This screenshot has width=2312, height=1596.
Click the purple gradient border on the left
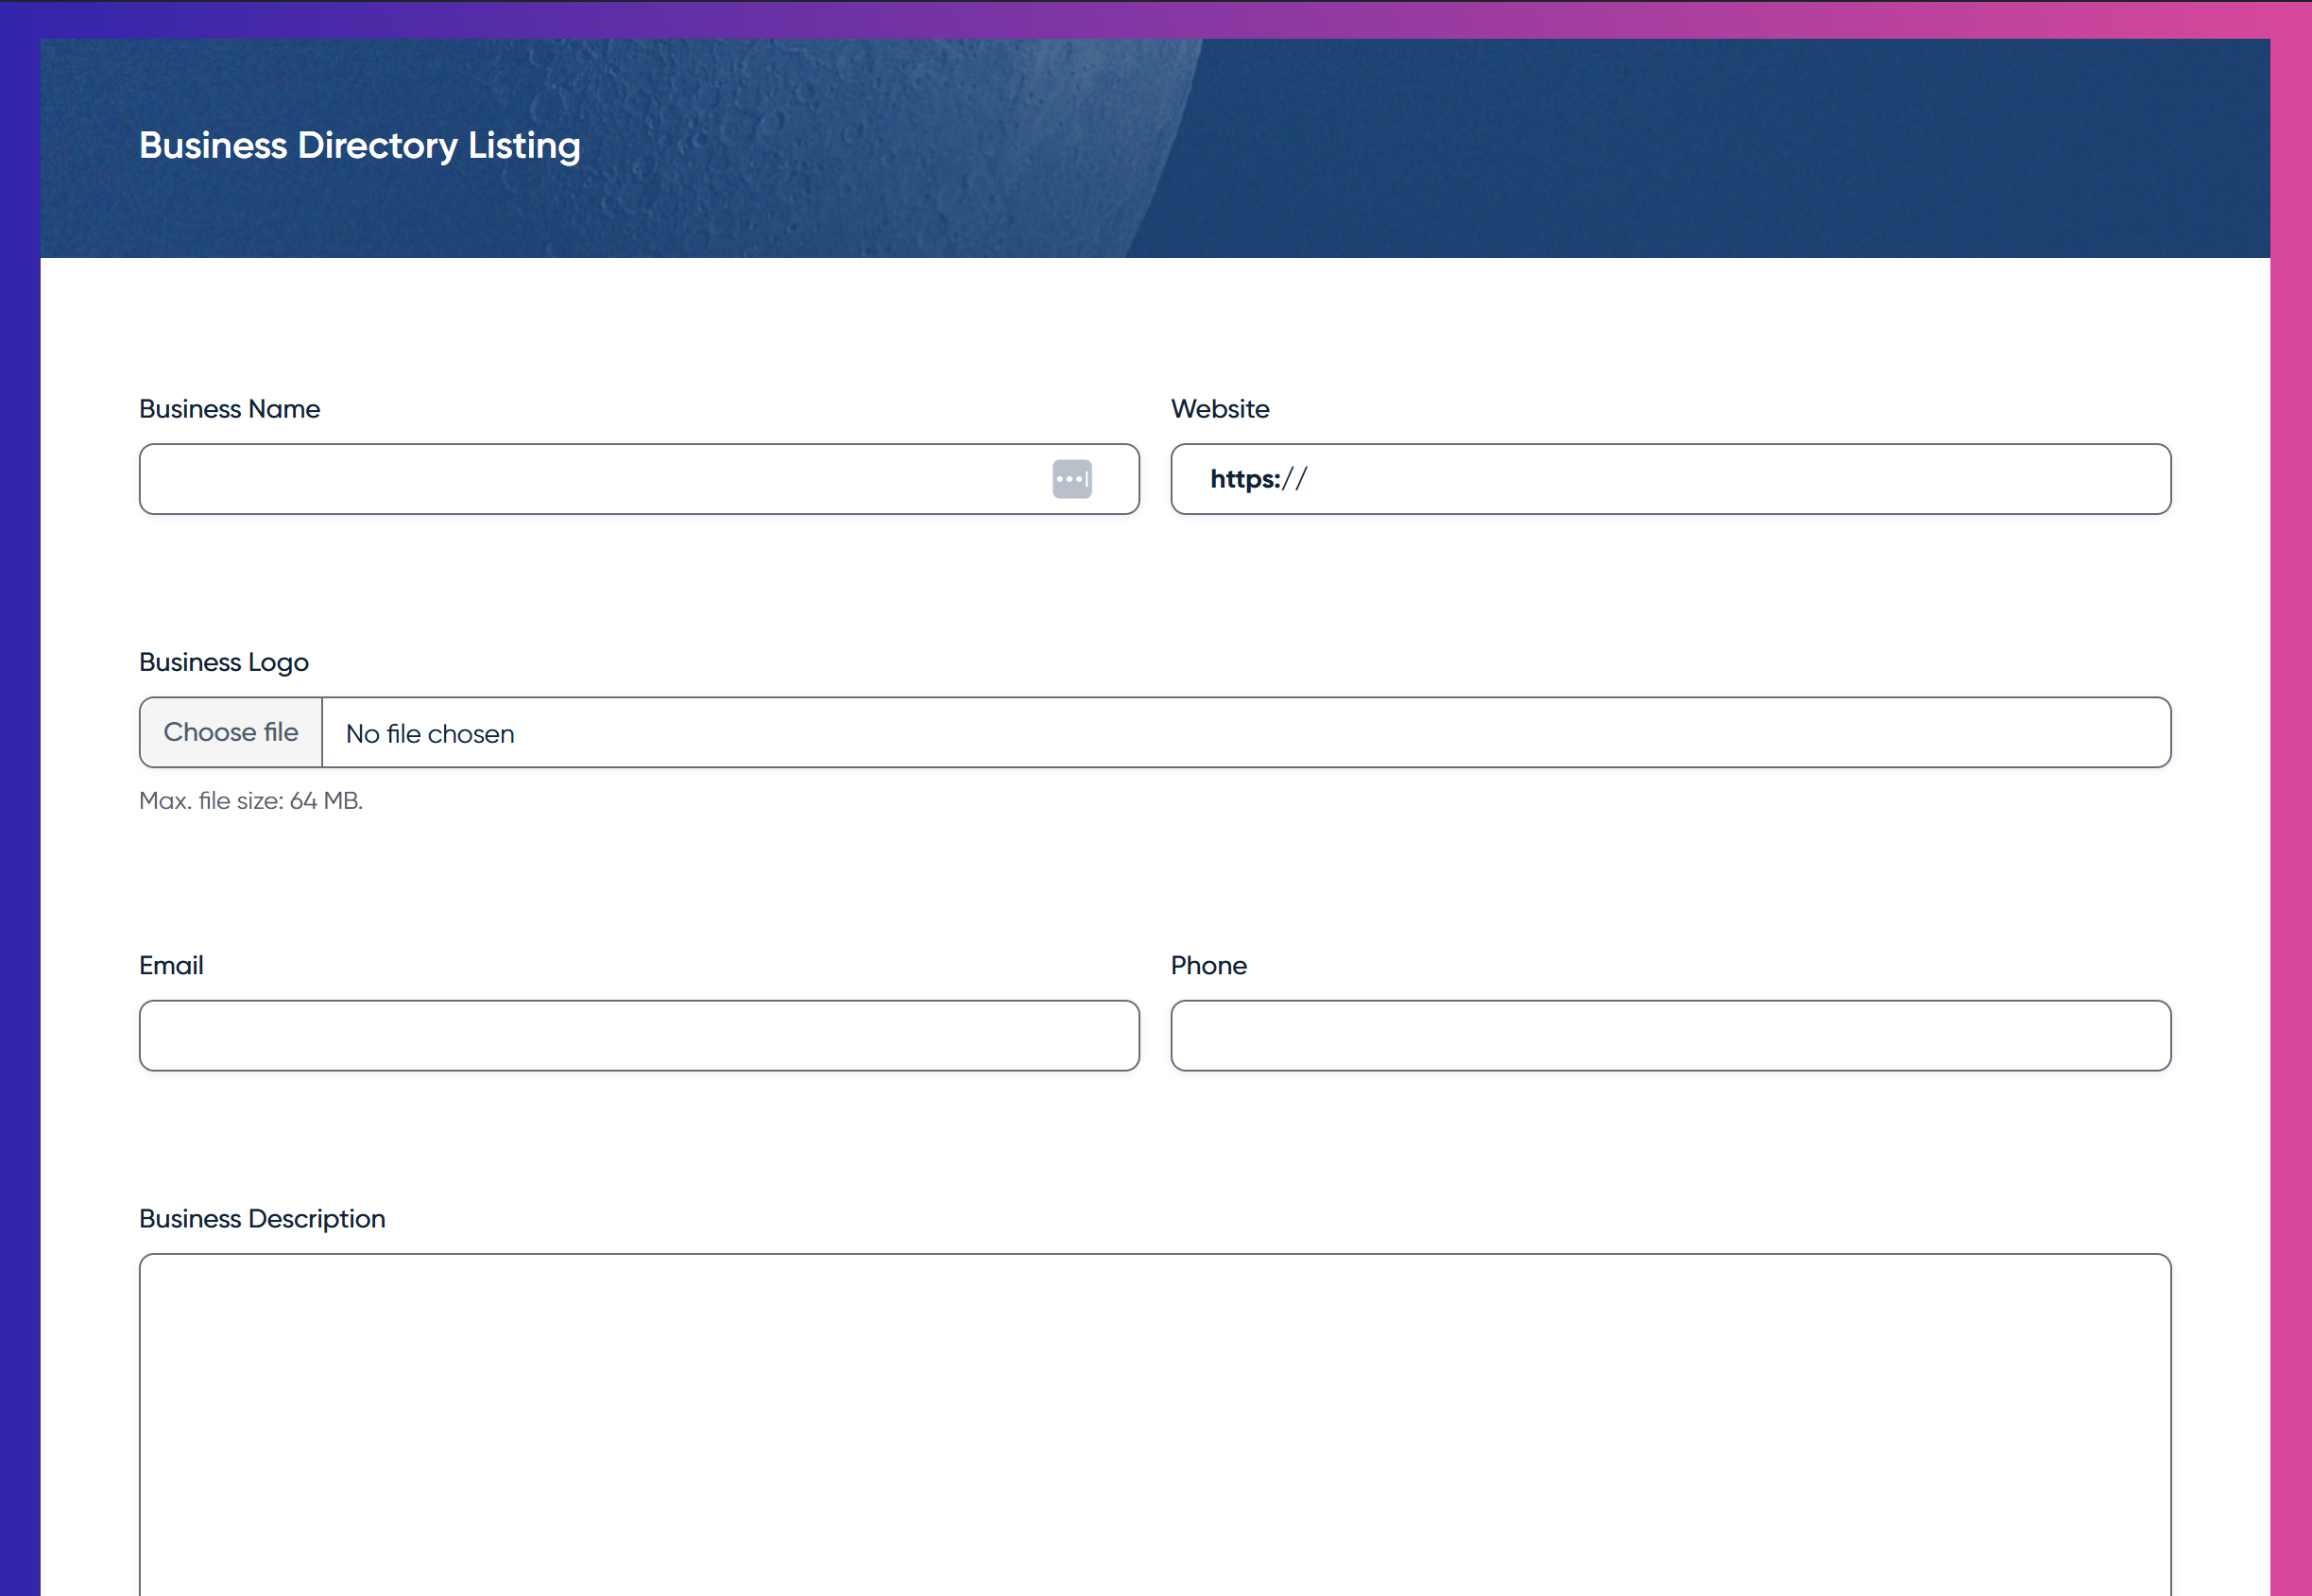click(19, 800)
